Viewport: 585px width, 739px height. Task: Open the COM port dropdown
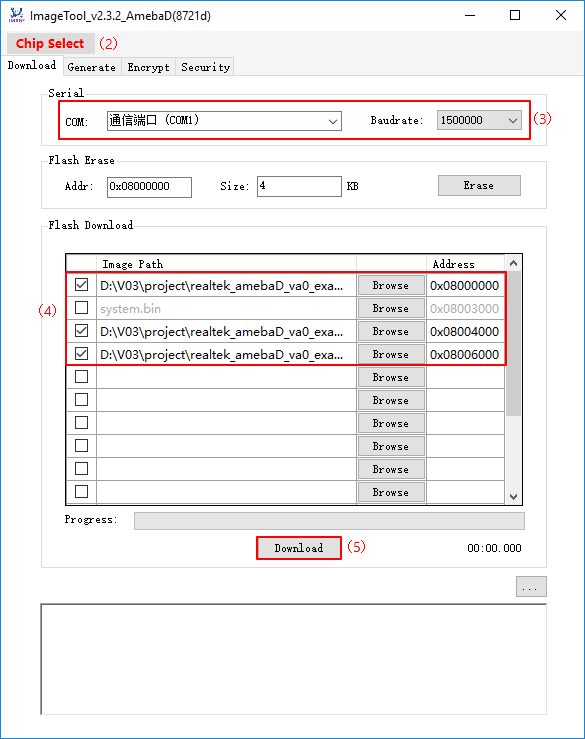click(x=224, y=121)
